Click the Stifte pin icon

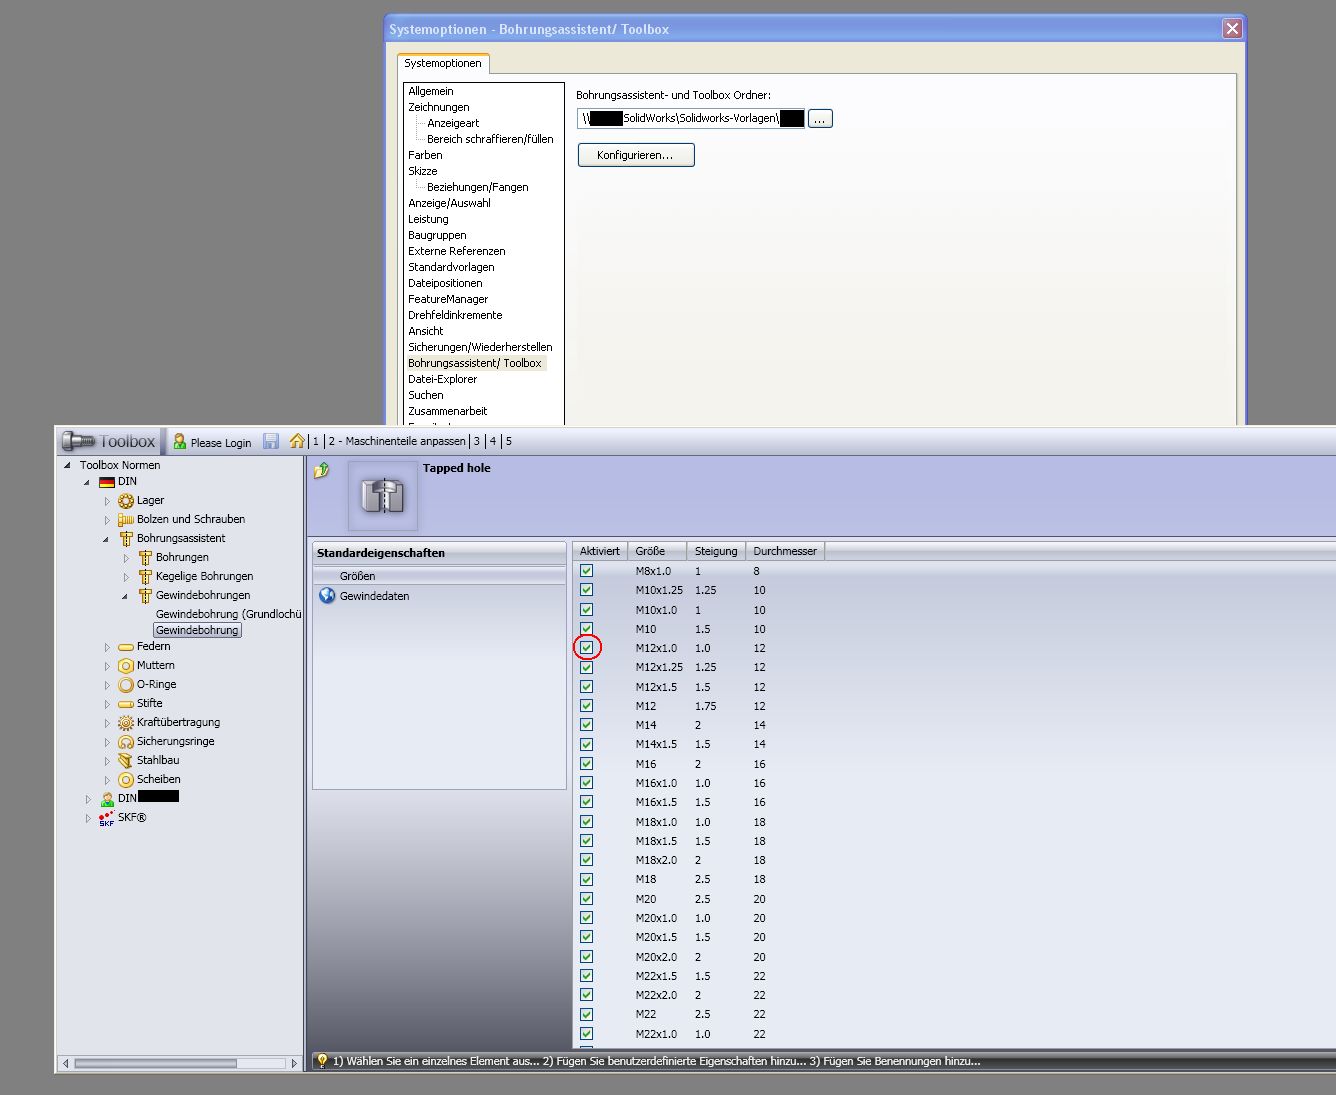126,704
